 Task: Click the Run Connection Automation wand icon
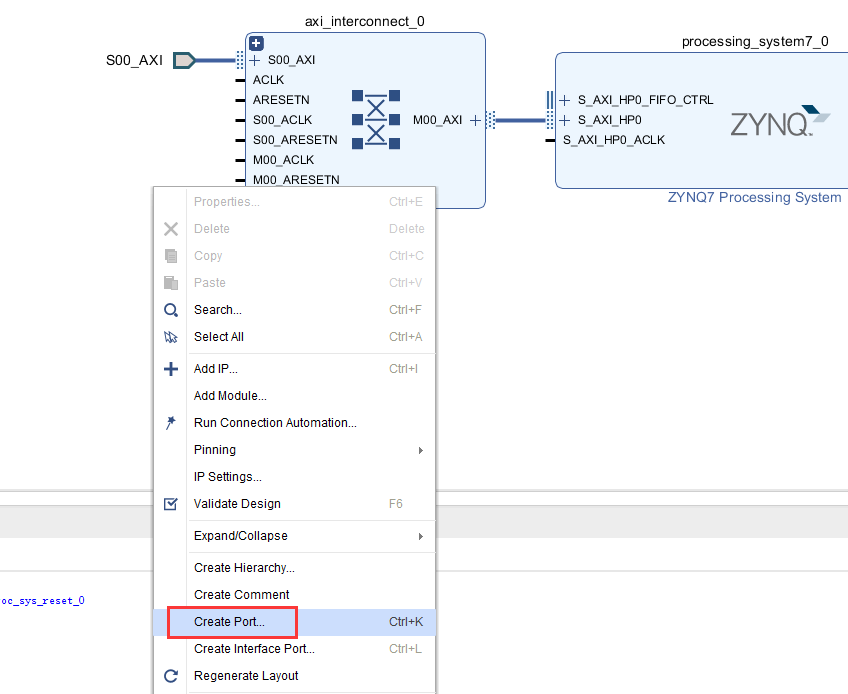tap(171, 422)
